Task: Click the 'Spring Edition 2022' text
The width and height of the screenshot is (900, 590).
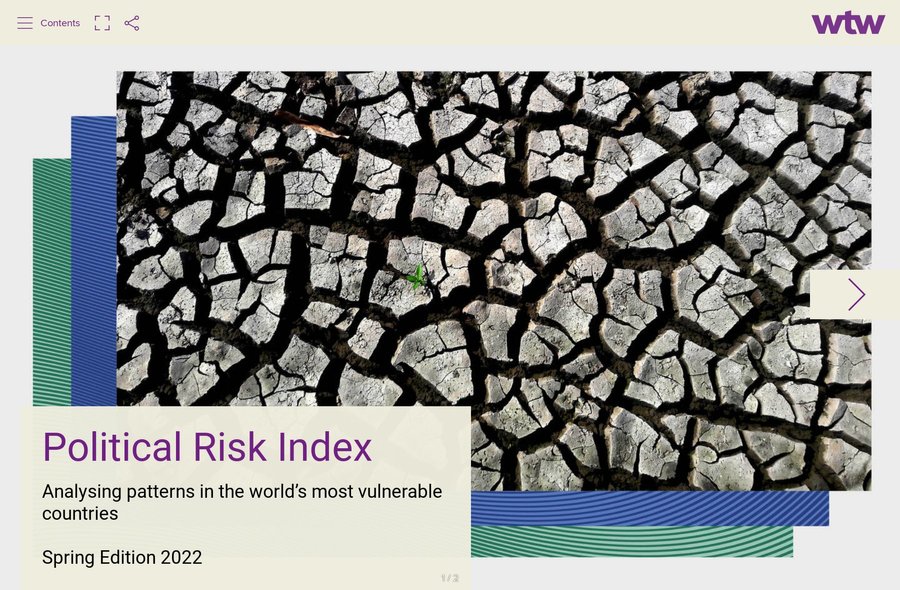Action: coord(122,557)
